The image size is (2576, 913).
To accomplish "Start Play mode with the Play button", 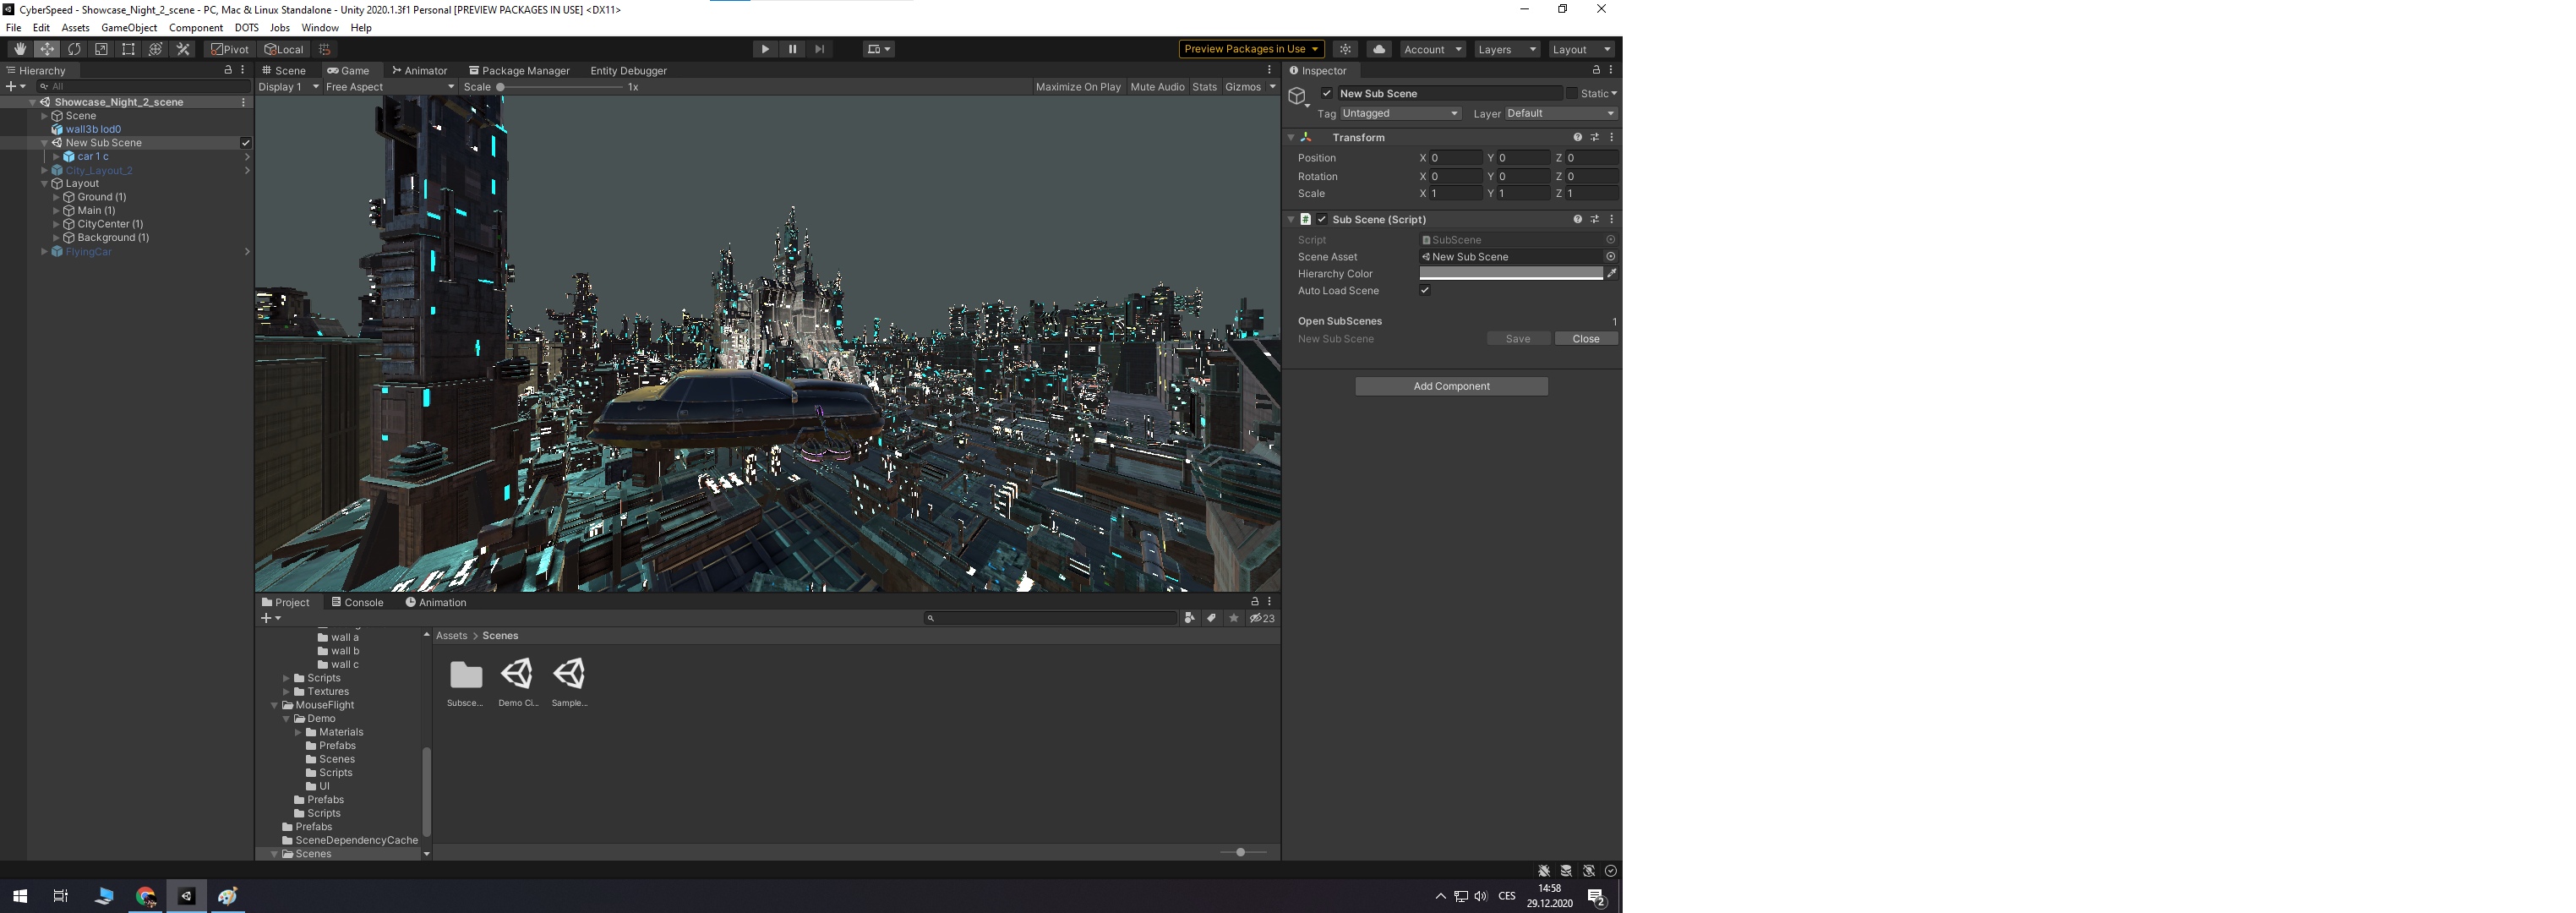I will [x=765, y=49].
